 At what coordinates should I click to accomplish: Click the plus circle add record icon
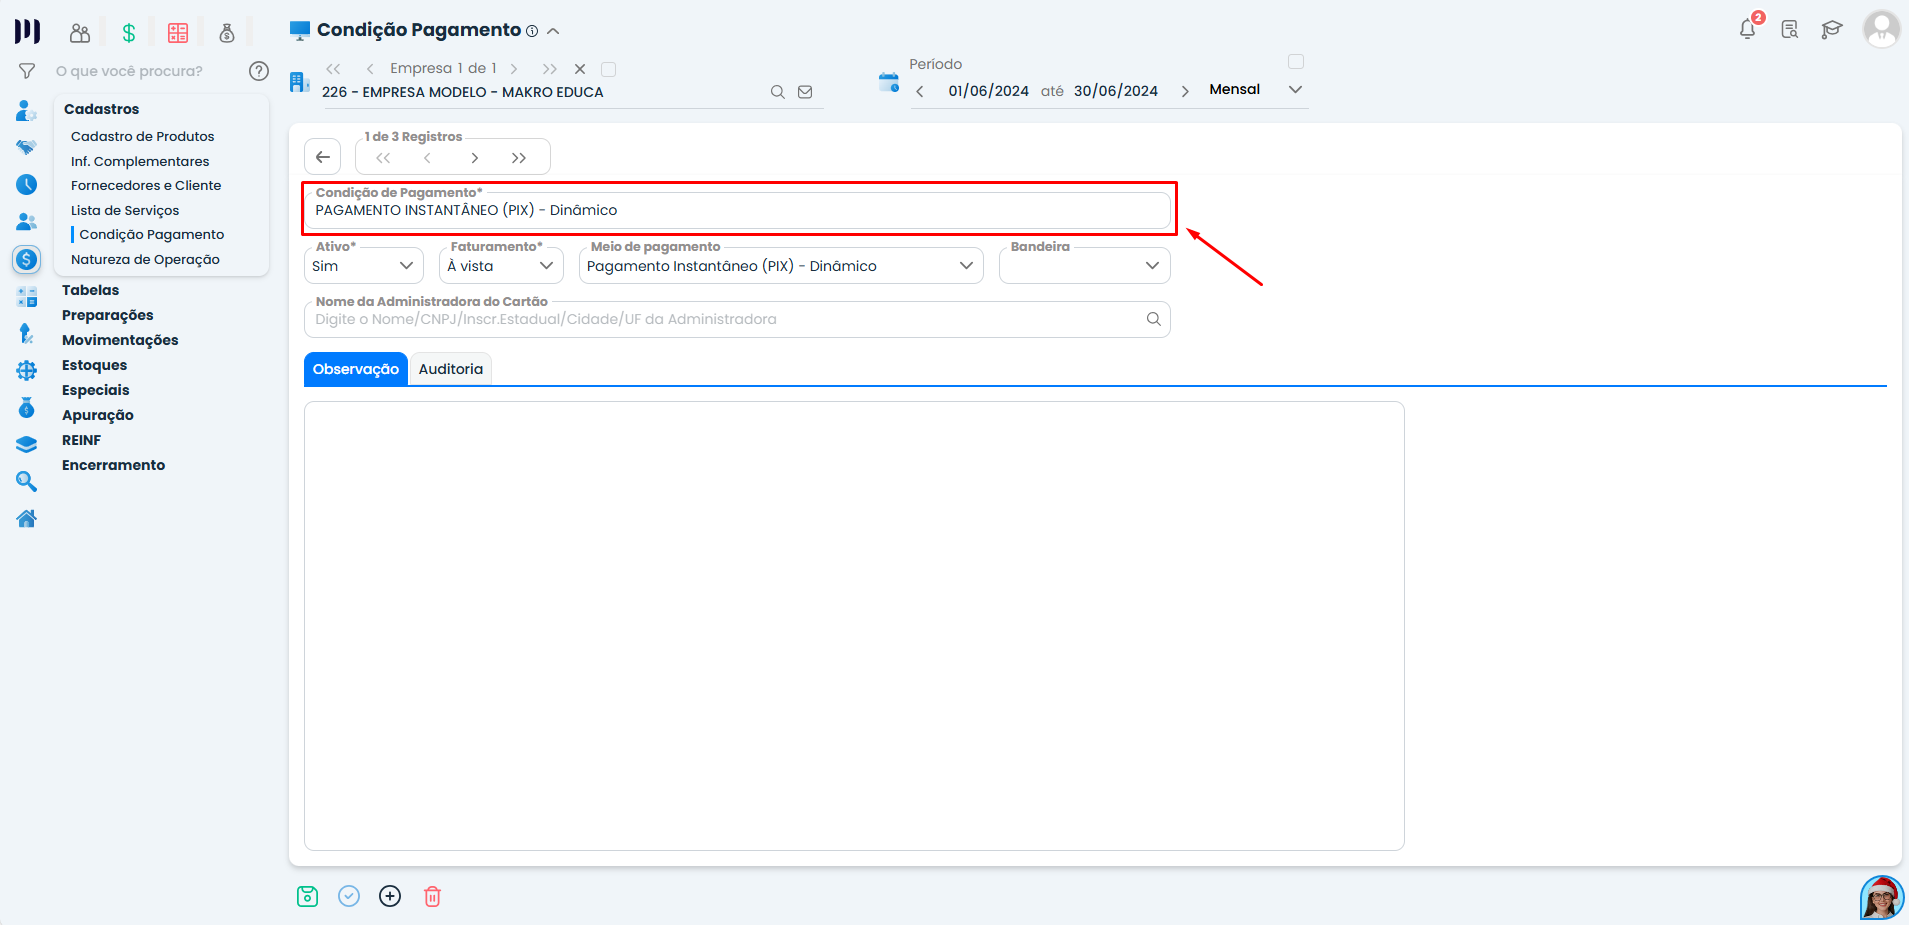[x=390, y=896]
